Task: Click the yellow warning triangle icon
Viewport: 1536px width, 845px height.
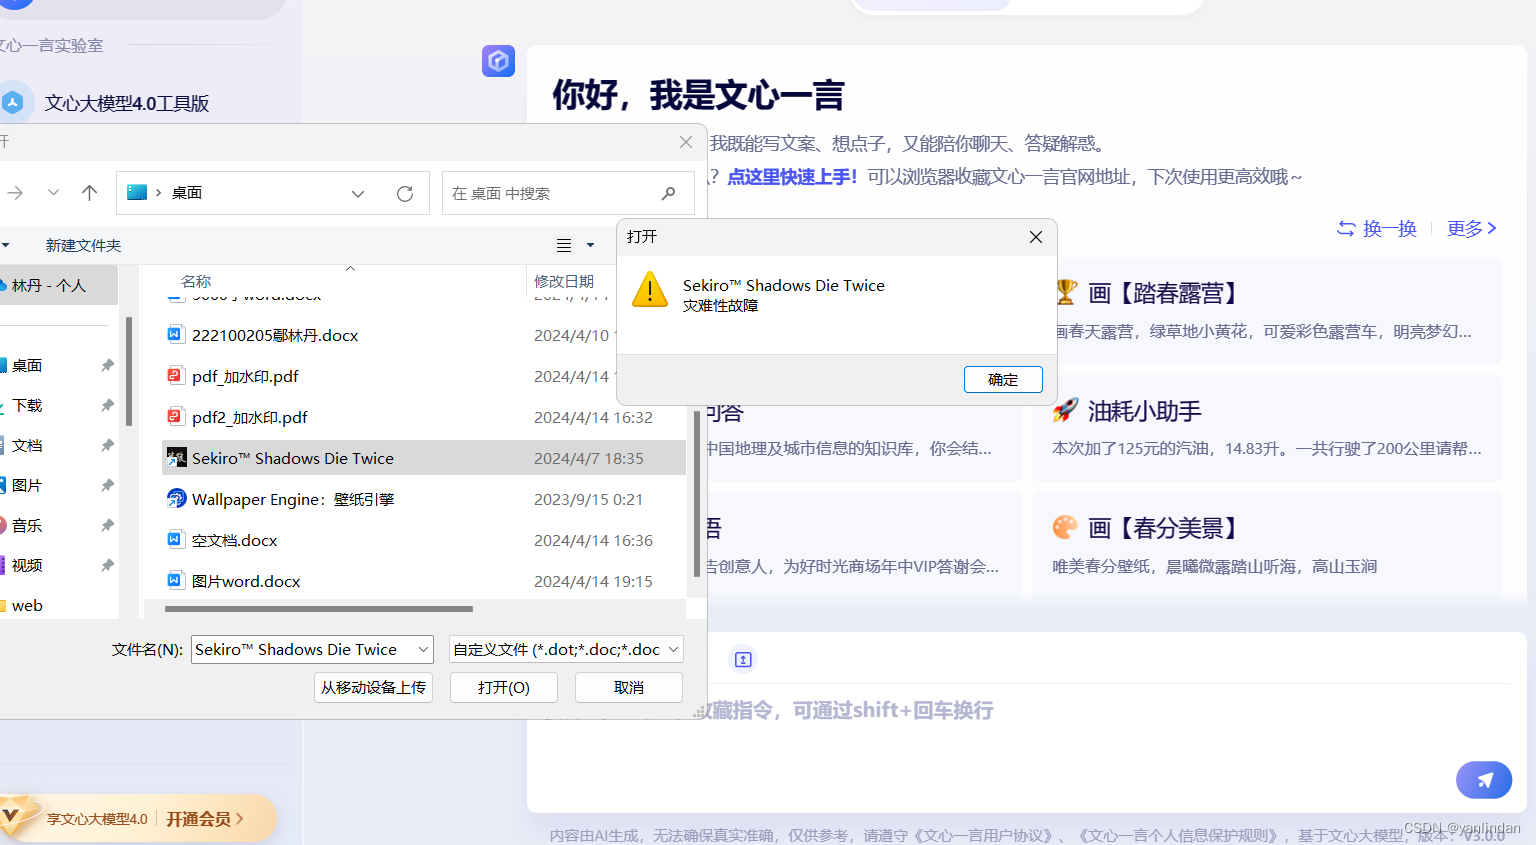Action: point(650,290)
